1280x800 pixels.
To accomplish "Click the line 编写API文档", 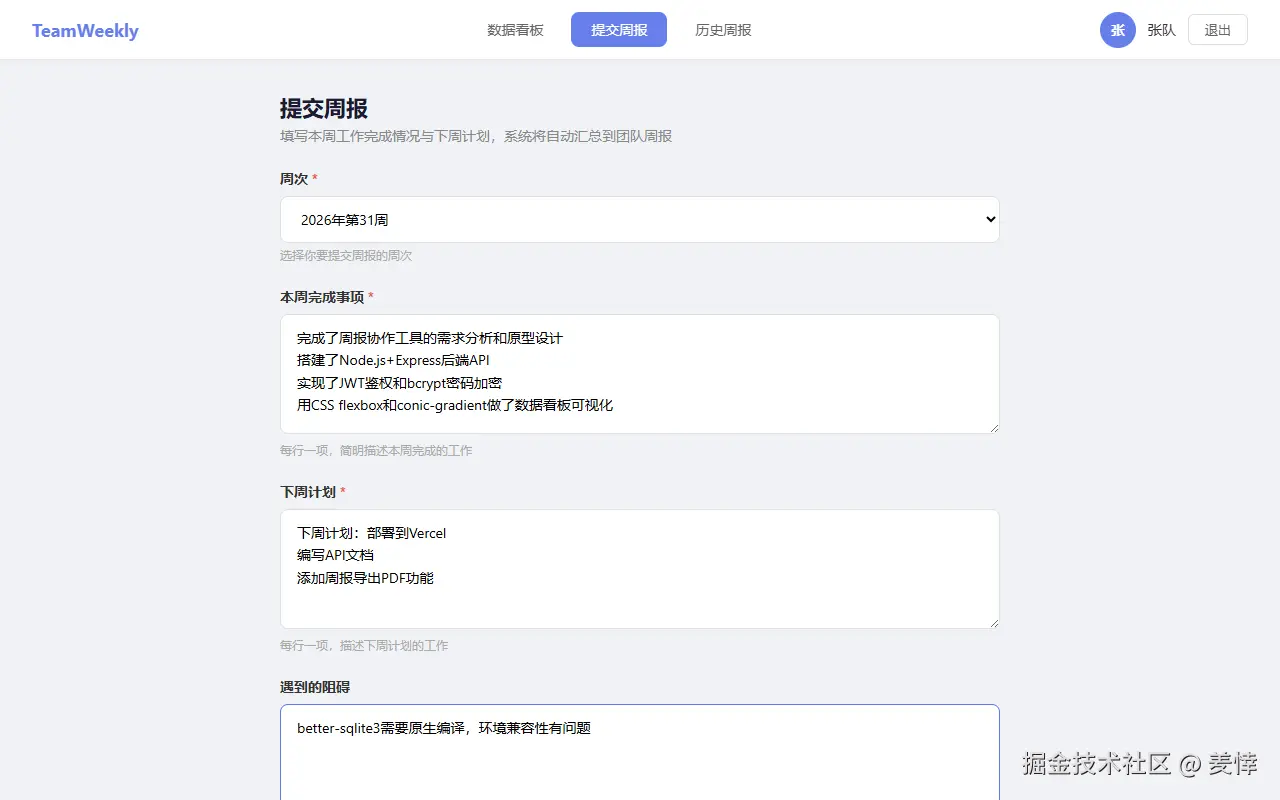I will [335, 555].
